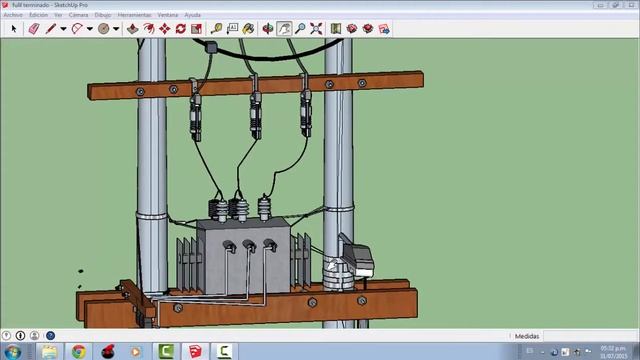Open the Ventana menu

tap(168, 15)
